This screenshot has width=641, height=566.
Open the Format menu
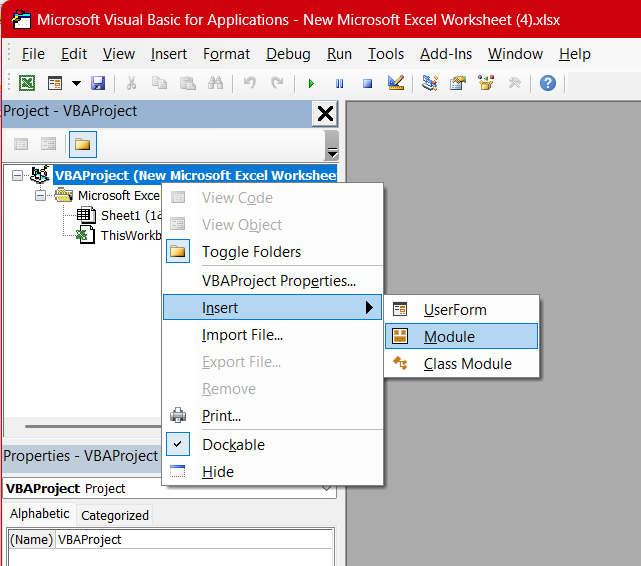[226, 54]
